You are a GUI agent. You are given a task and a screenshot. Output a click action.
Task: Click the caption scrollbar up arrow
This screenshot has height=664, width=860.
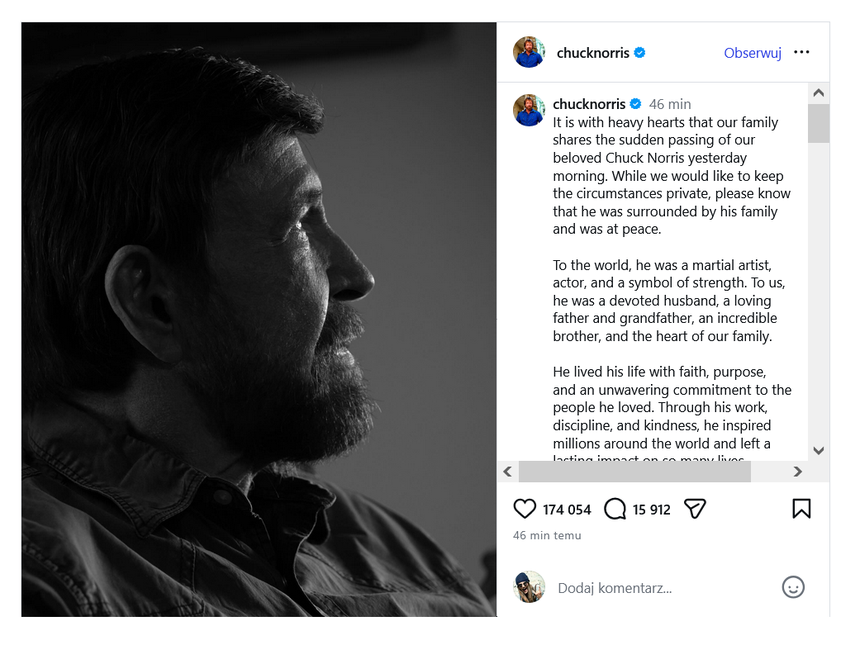pyautogui.click(x=818, y=93)
